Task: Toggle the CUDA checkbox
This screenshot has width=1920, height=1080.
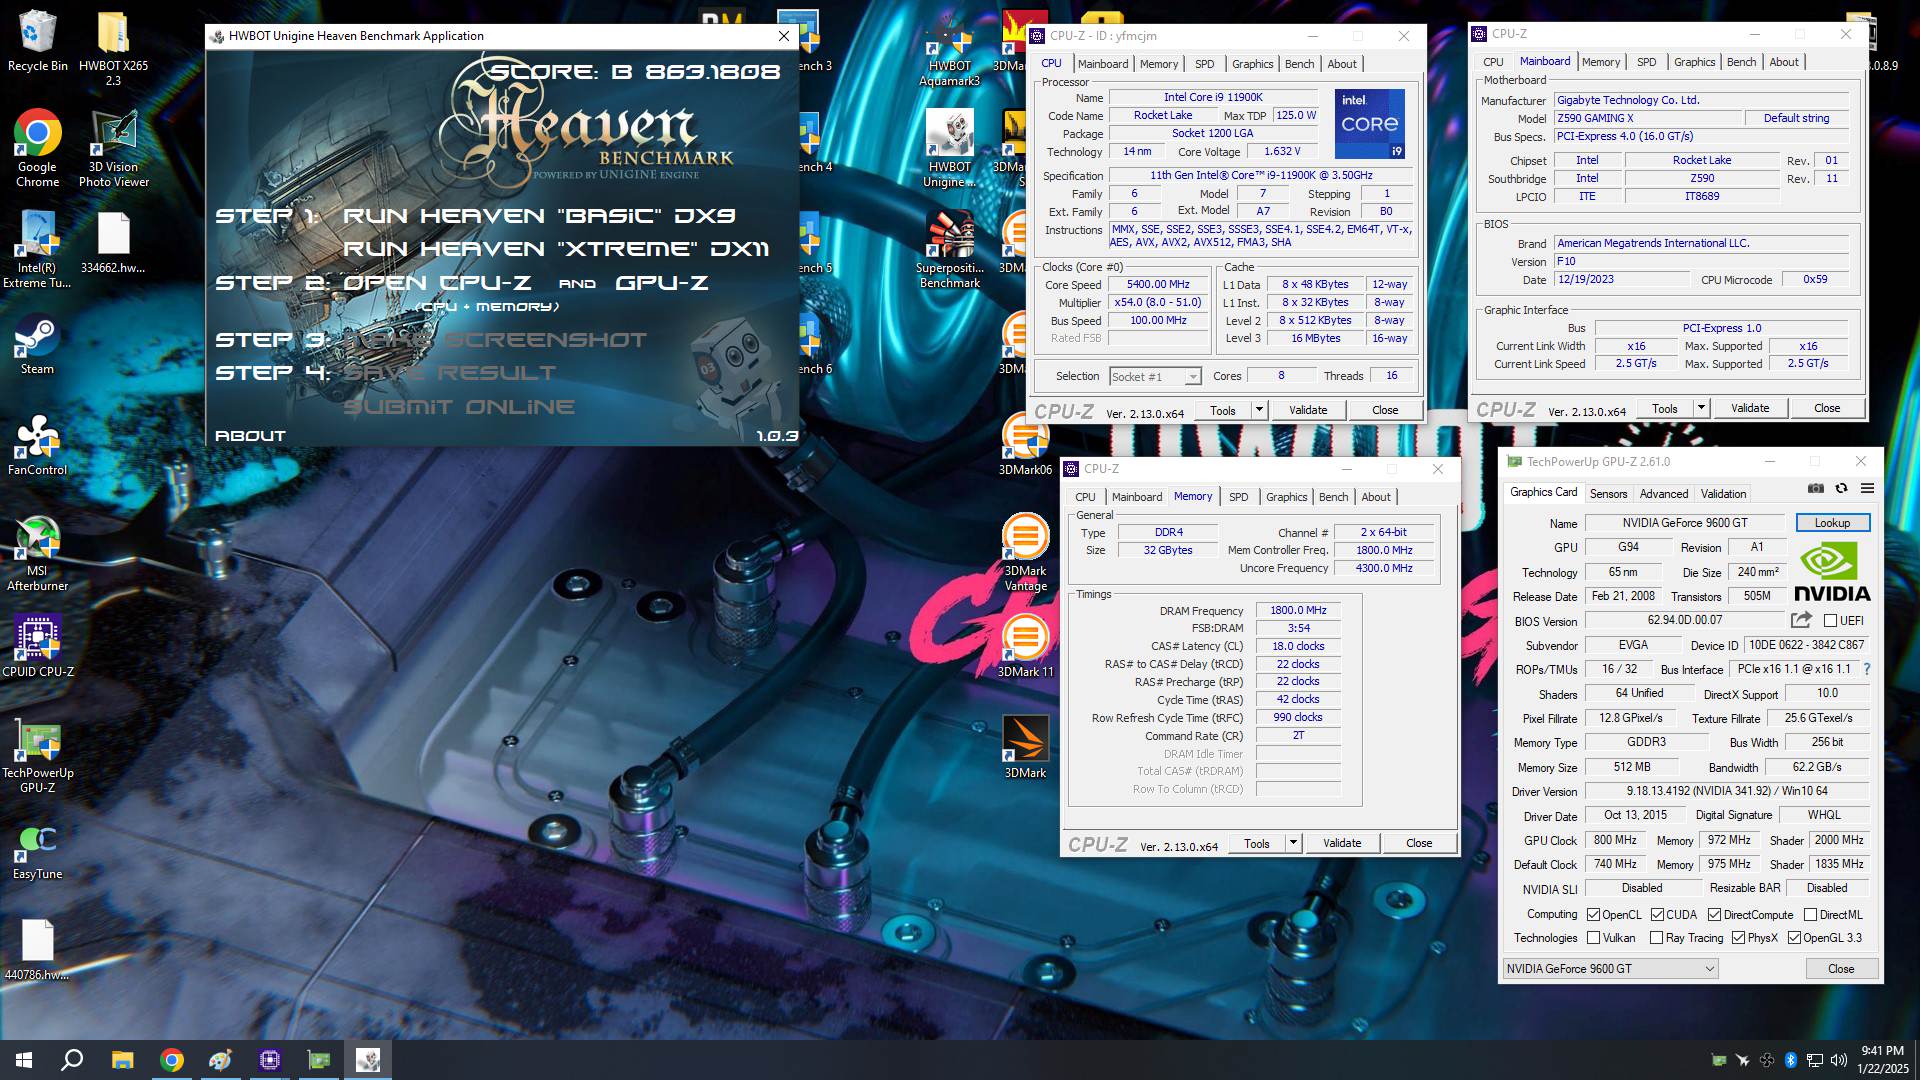Action: point(1657,915)
